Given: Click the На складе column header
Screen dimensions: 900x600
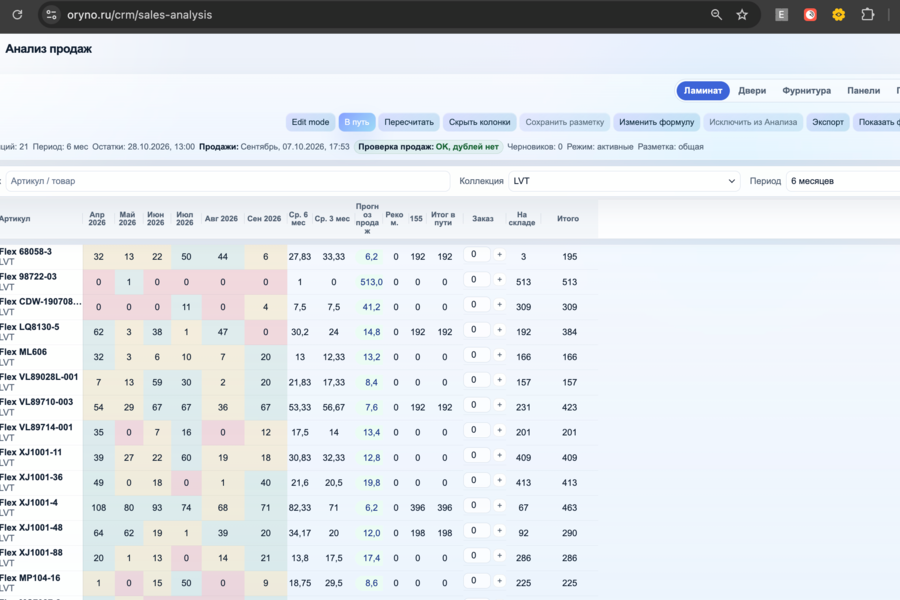Looking at the screenshot, I should point(522,219).
